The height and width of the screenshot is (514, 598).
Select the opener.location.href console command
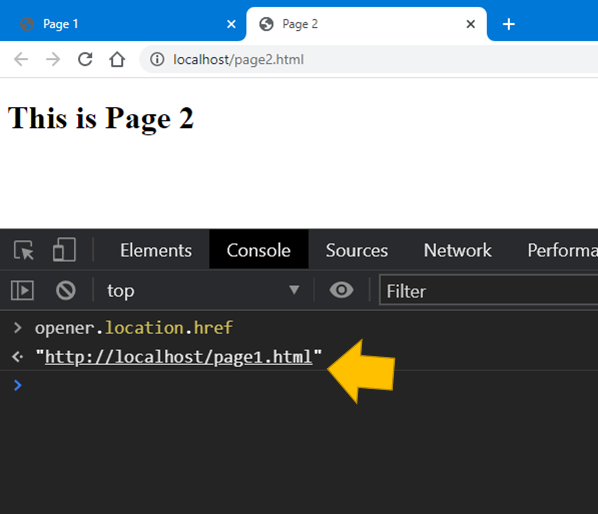coord(134,328)
